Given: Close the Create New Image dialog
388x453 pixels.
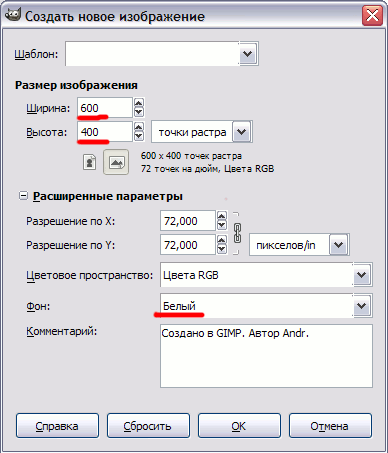Looking at the screenshot, I should [x=372, y=15].
